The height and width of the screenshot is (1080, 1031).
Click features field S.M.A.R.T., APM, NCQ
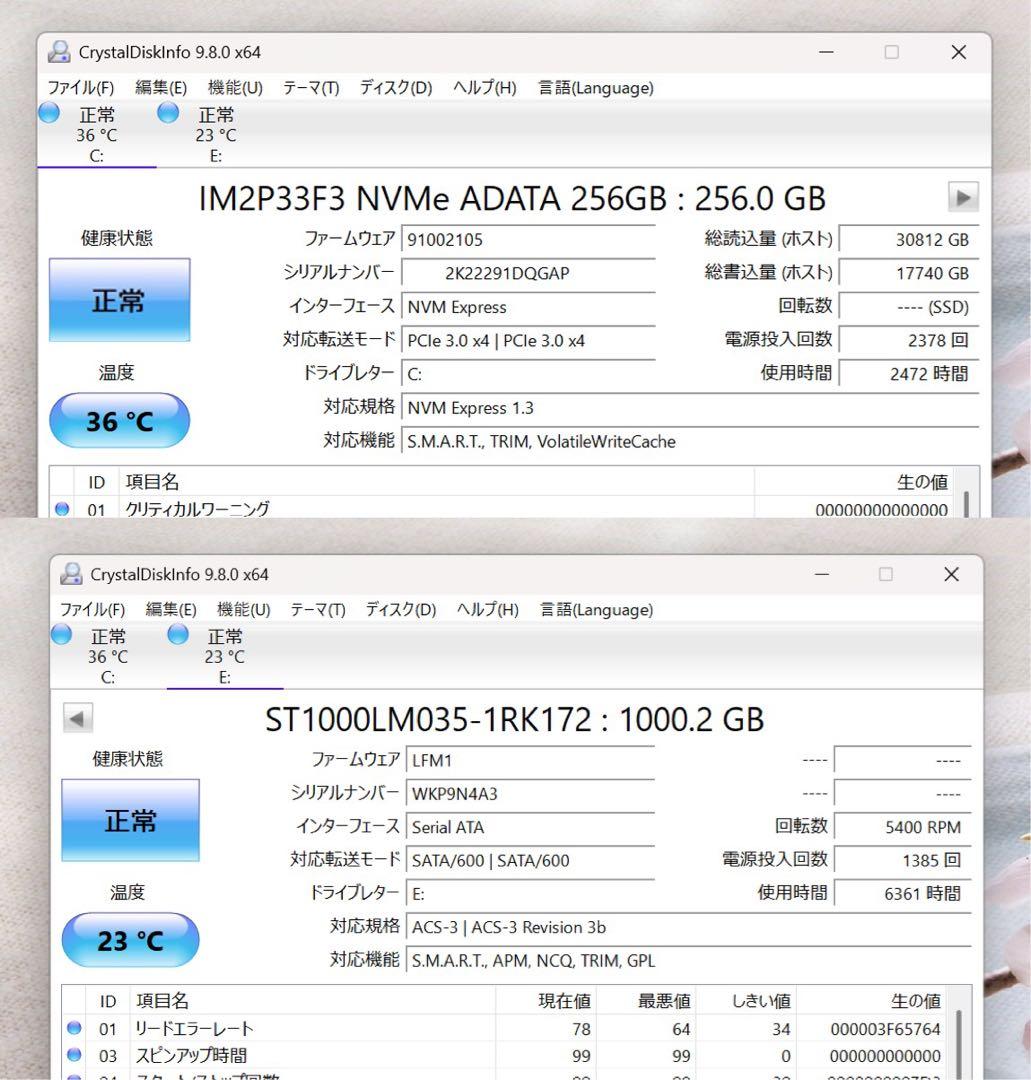689,960
